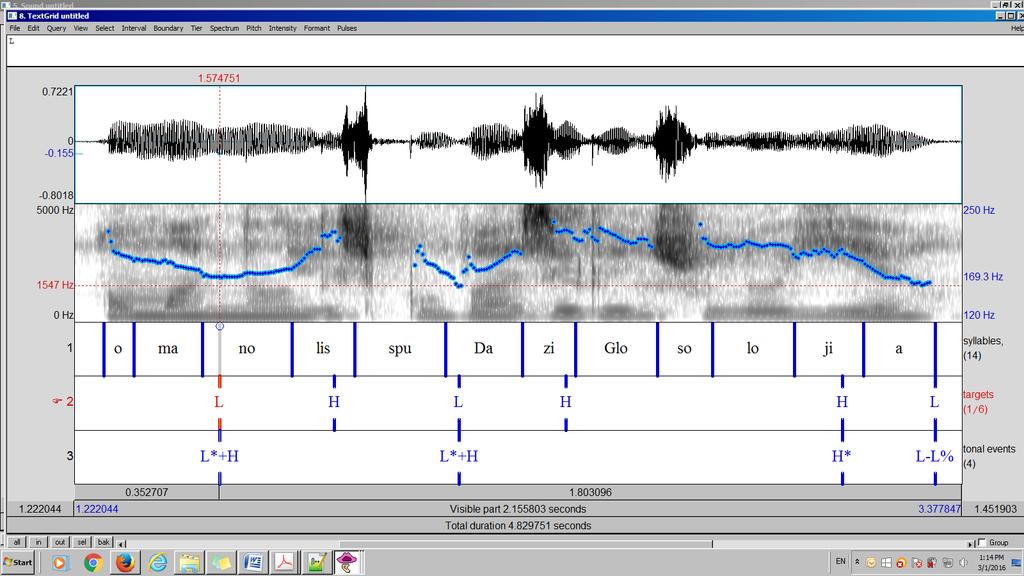1024x576 pixels.
Task: Open the Interval menu
Action: point(134,28)
